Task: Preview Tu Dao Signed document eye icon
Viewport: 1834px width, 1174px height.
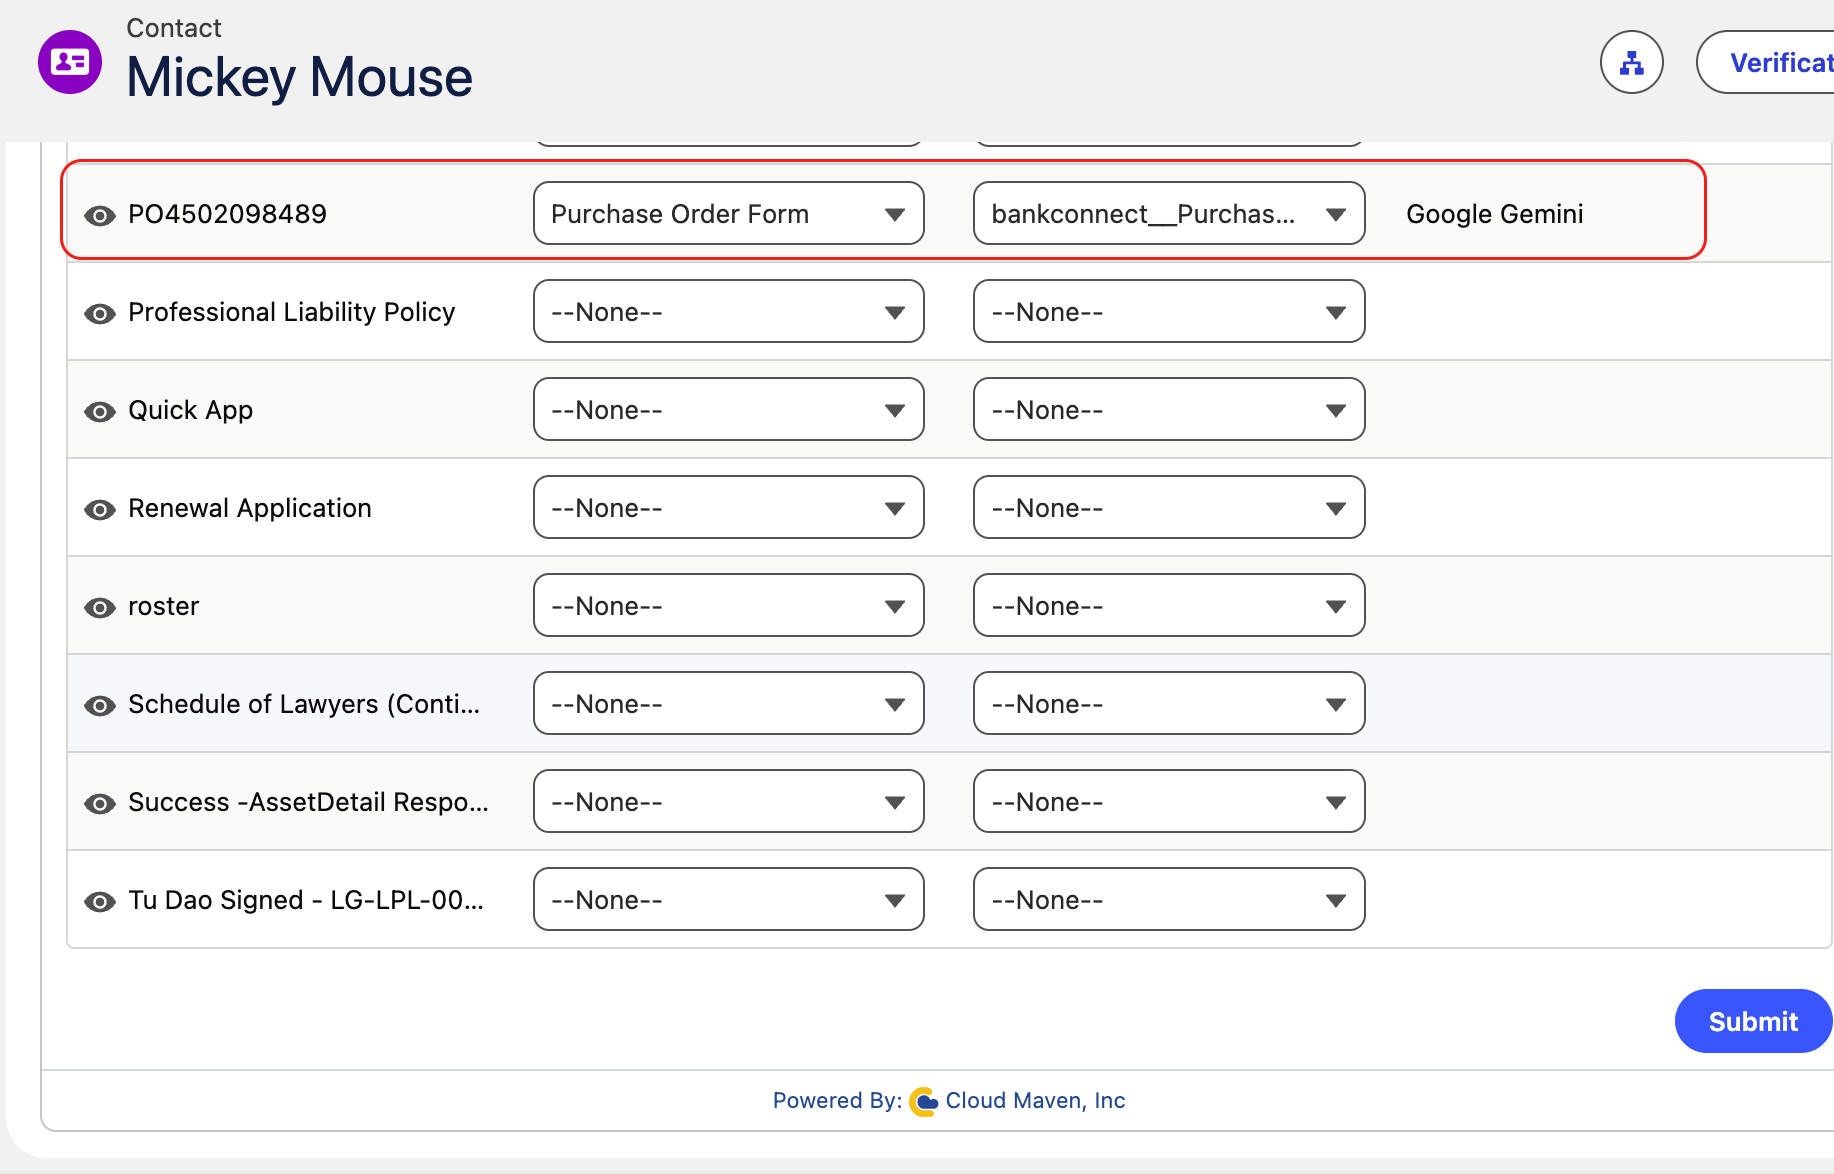Action: click(x=100, y=901)
